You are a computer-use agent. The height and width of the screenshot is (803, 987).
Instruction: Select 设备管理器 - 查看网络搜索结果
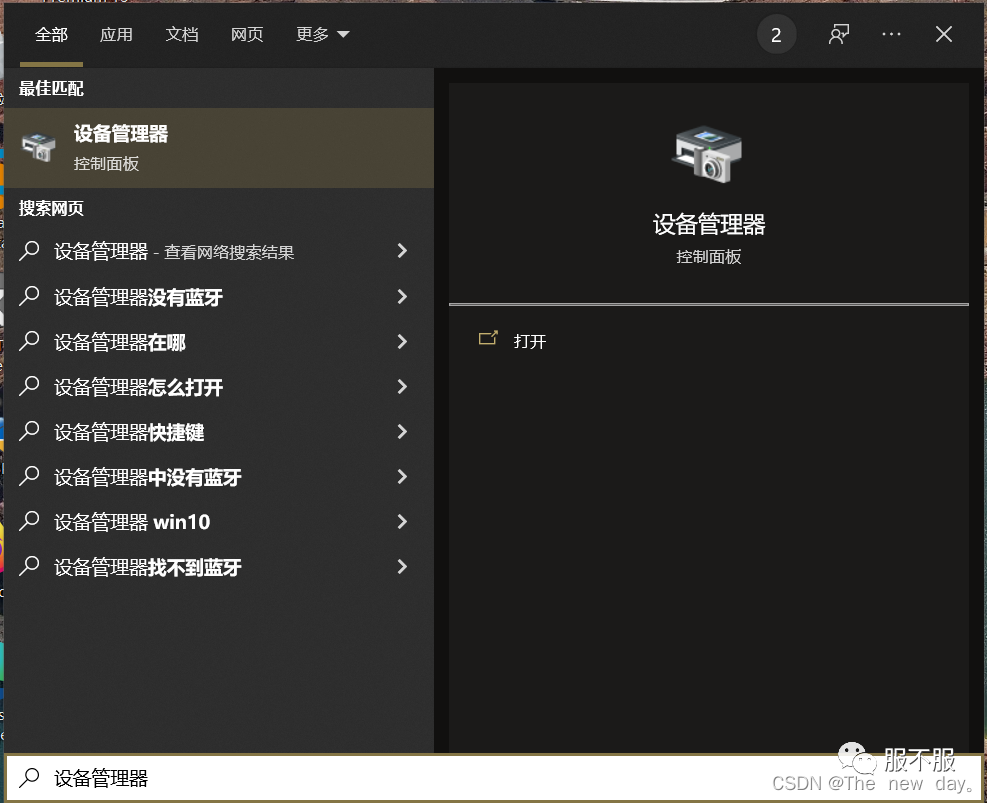click(219, 252)
